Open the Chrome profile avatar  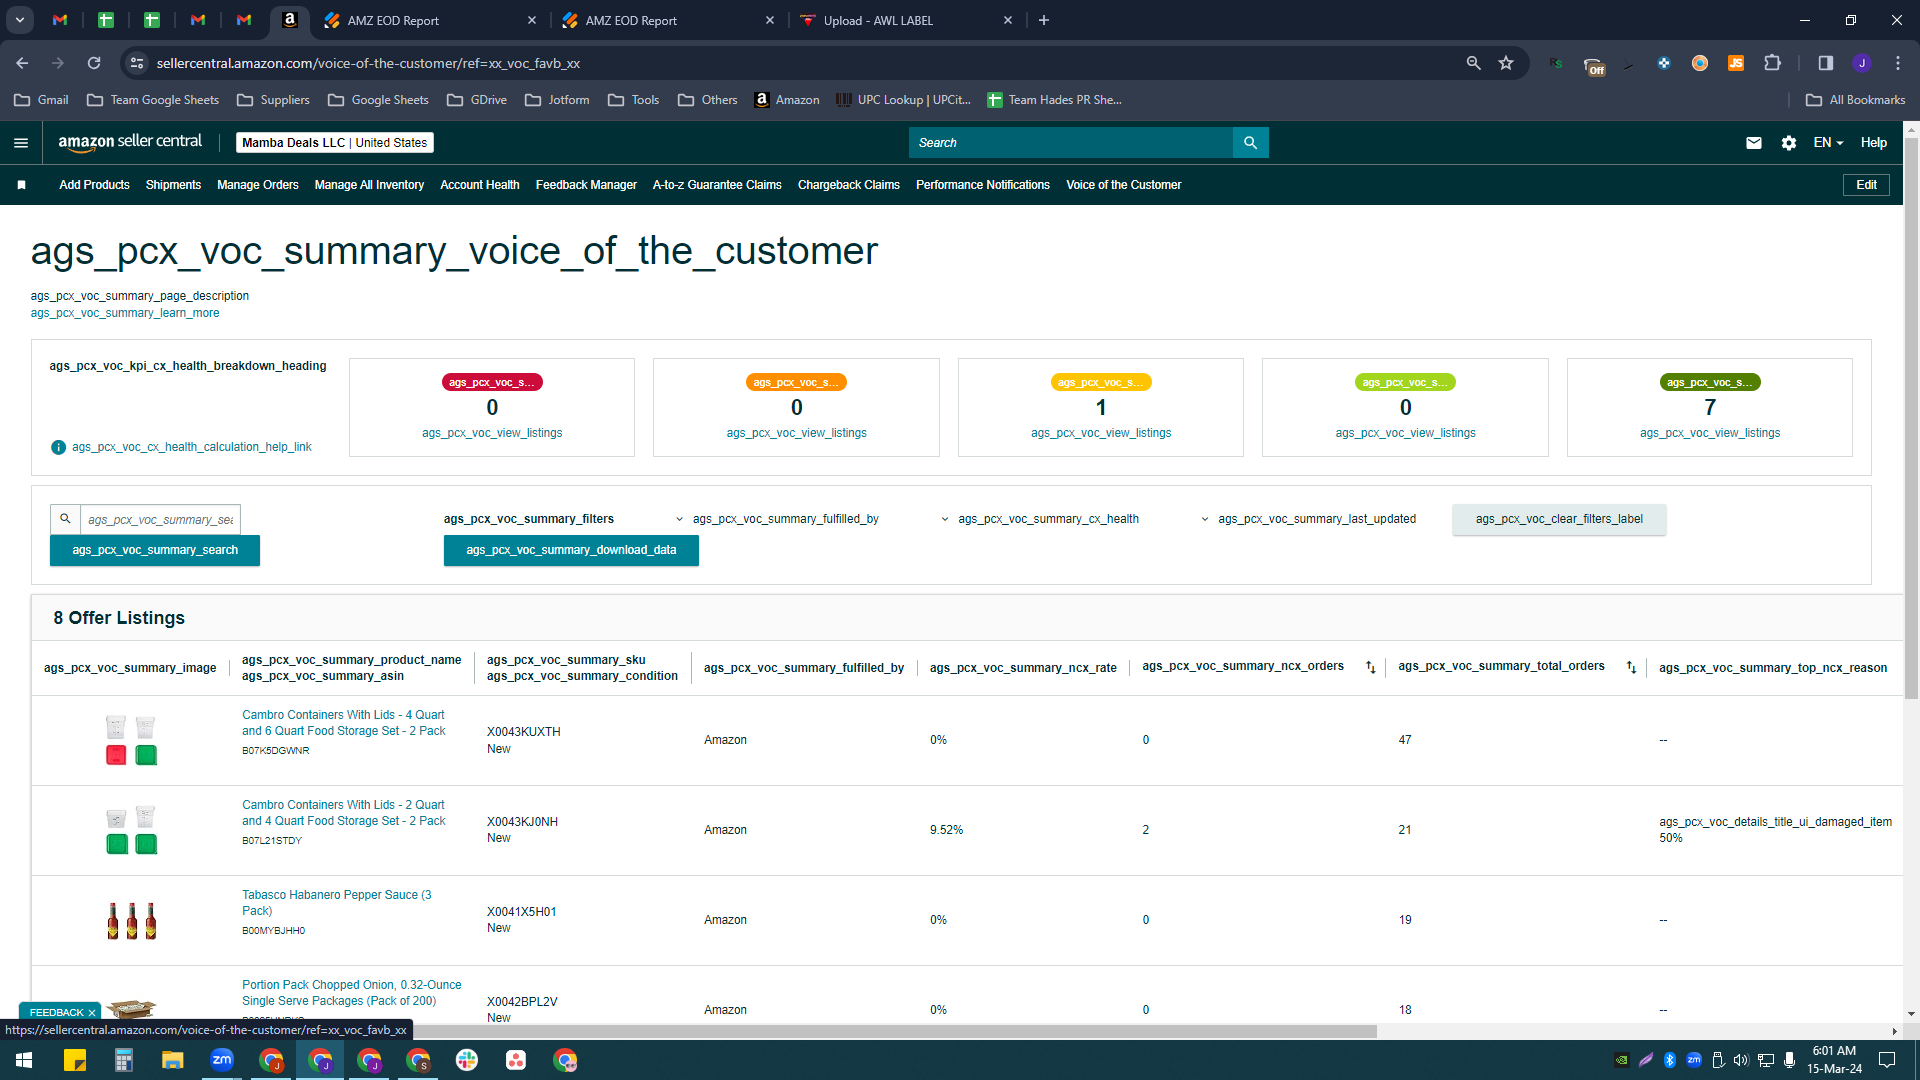[1862, 63]
